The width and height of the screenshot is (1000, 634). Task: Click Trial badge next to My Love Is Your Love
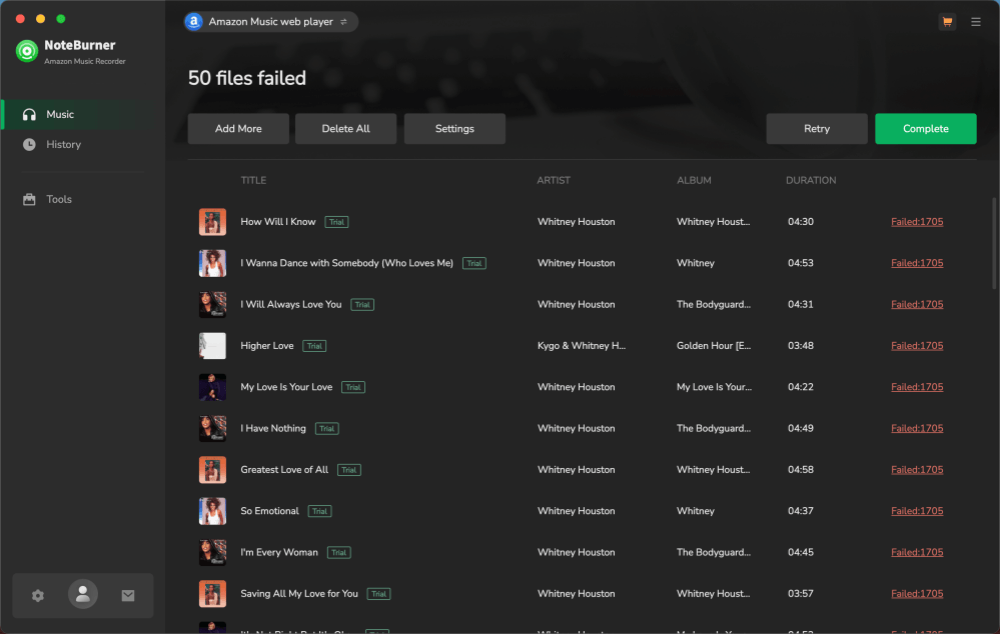(x=353, y=387)
